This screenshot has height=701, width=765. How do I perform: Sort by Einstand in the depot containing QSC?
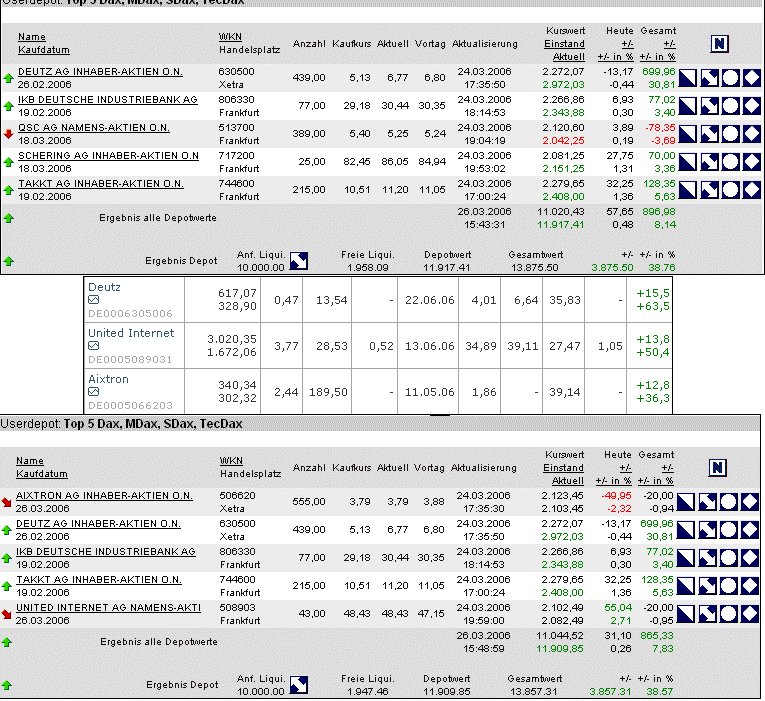pyautogui.click(x=564, y=44)
